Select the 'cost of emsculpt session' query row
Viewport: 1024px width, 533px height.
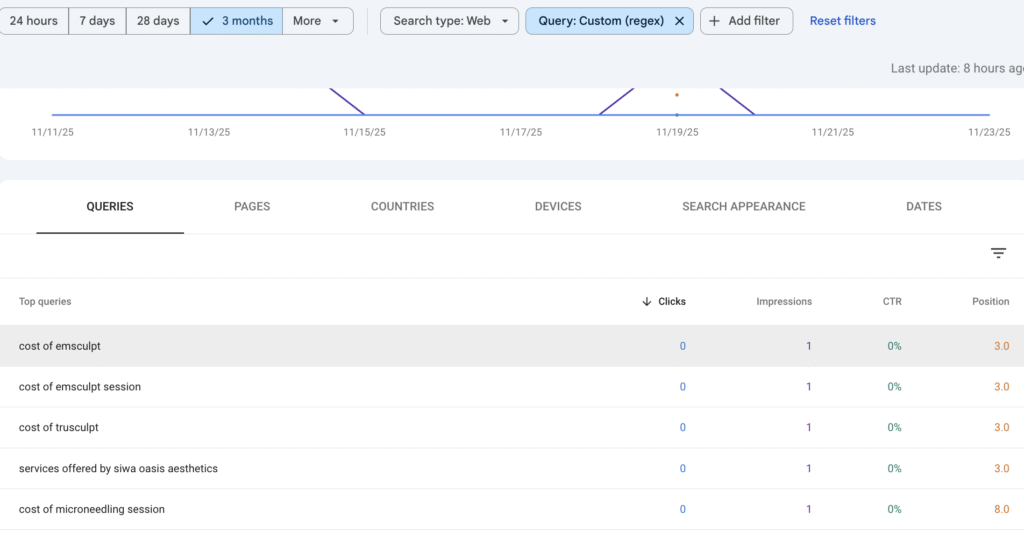80,387
